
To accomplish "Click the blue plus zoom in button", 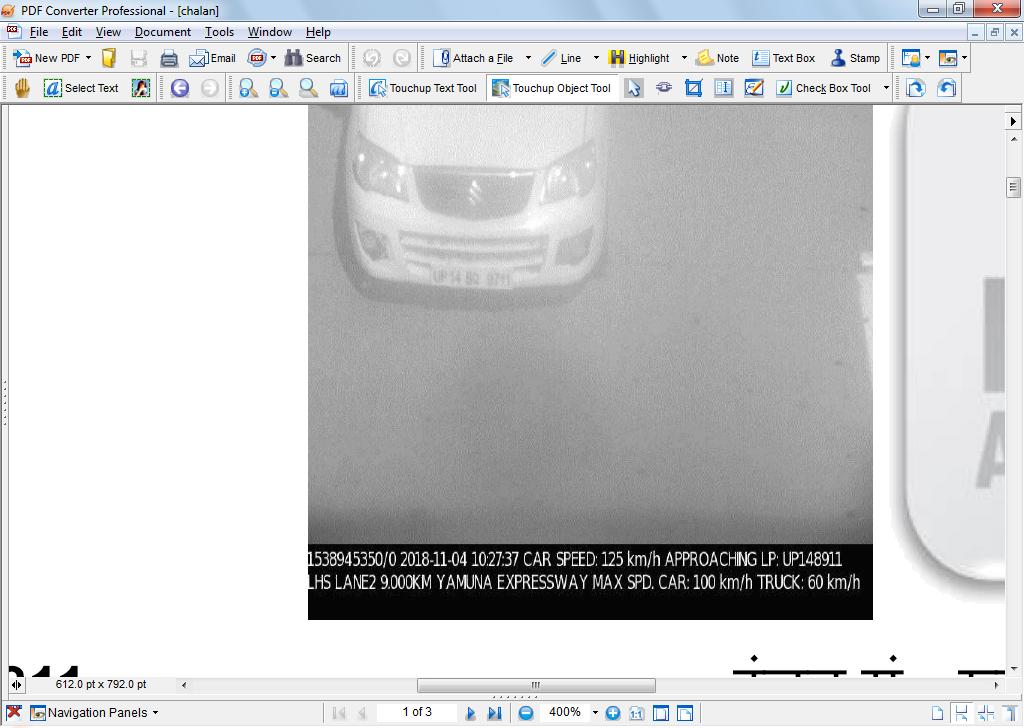I will tap(613, 713).
